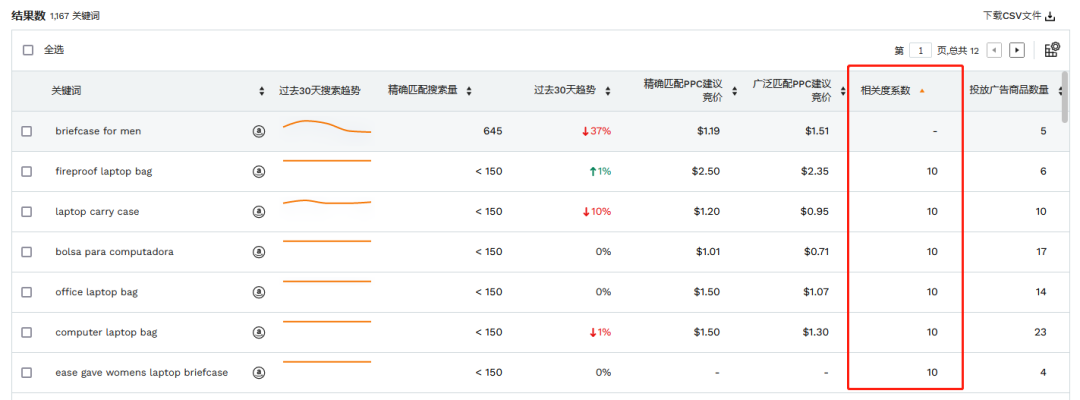Screen dimensions: 1080x400
Task: Click Amazon icon for office laptop bag
Action: [x=259, y=292]
